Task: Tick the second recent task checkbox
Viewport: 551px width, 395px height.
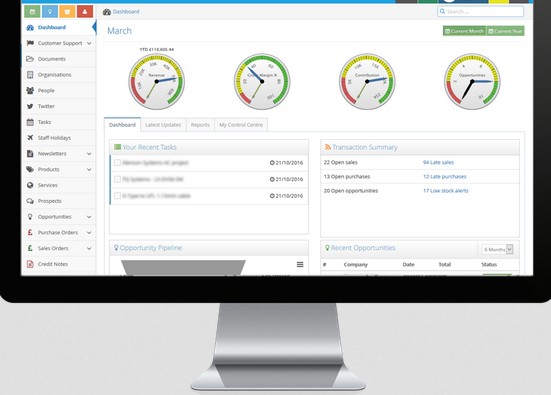Action: [x=117, y=179]
